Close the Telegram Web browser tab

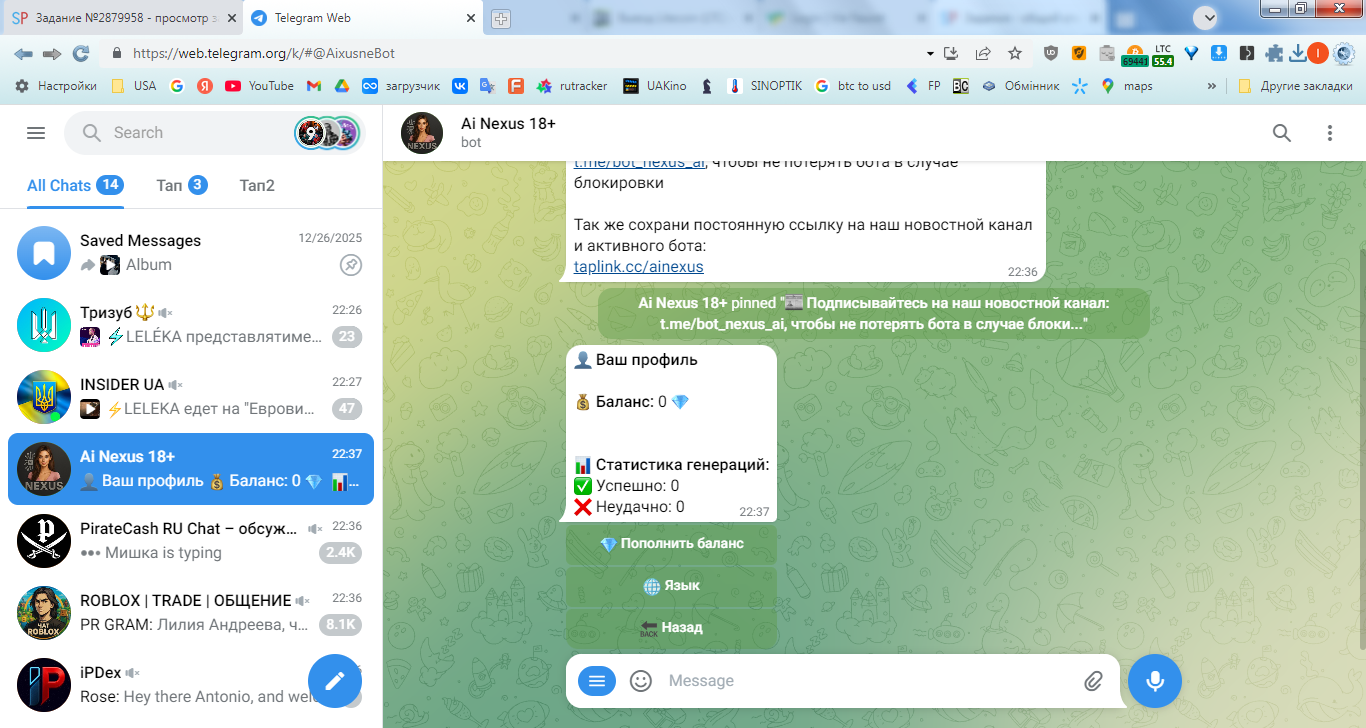point(471,18)
